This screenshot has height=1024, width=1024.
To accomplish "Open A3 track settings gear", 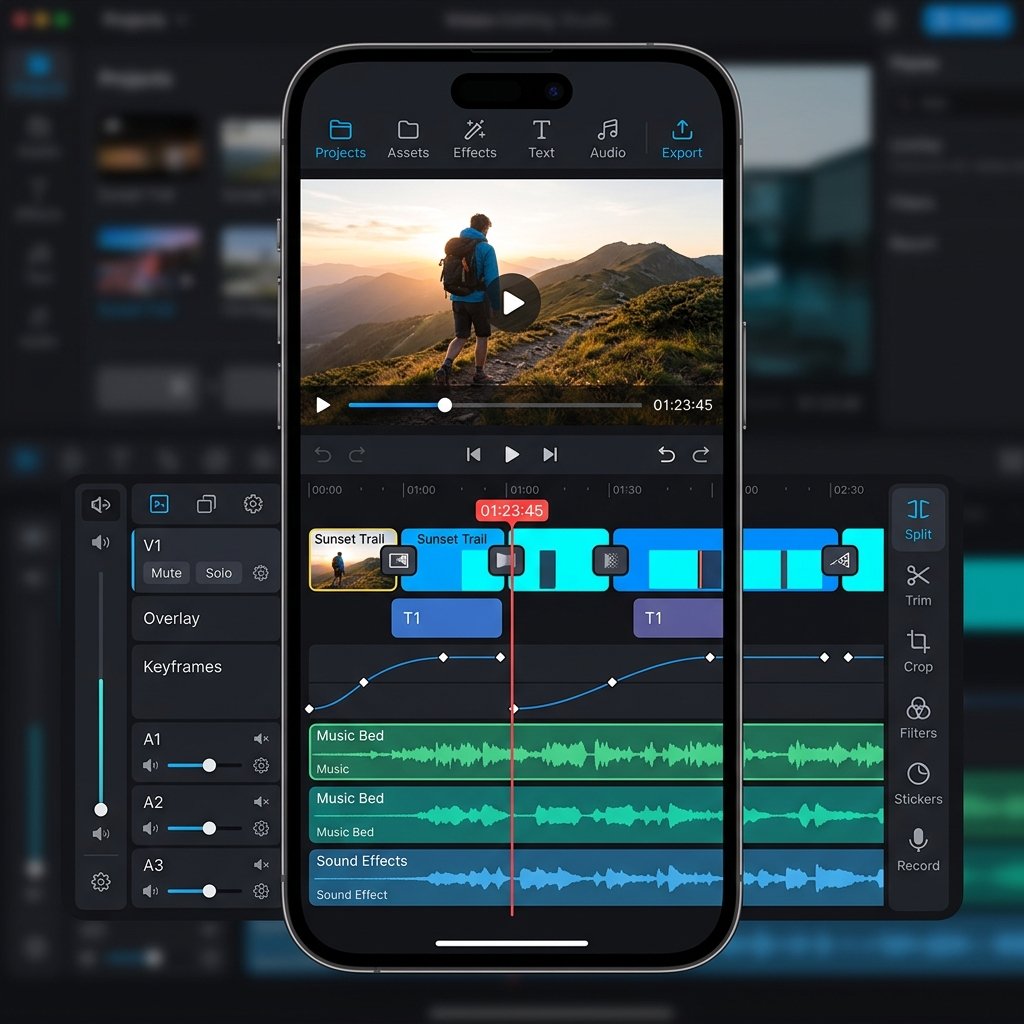I will coord(261,891).
